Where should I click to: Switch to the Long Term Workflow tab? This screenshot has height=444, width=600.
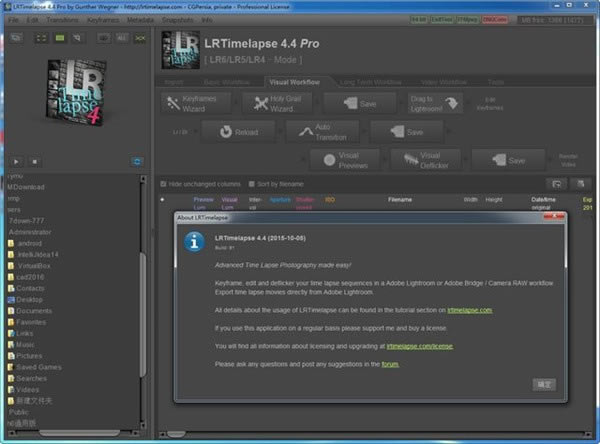click(x=370, y=82)
